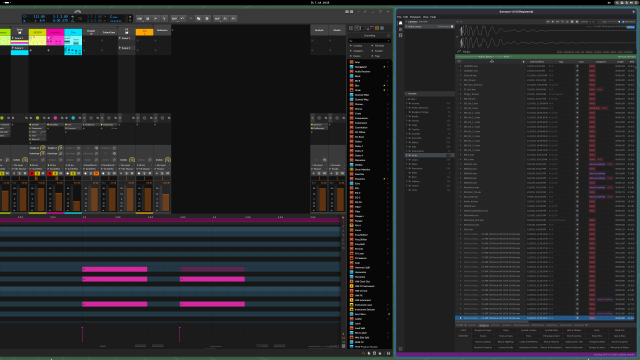Click the play button in Sononym's transport
This screenshot has width=640, height=360.
[553, 22]
